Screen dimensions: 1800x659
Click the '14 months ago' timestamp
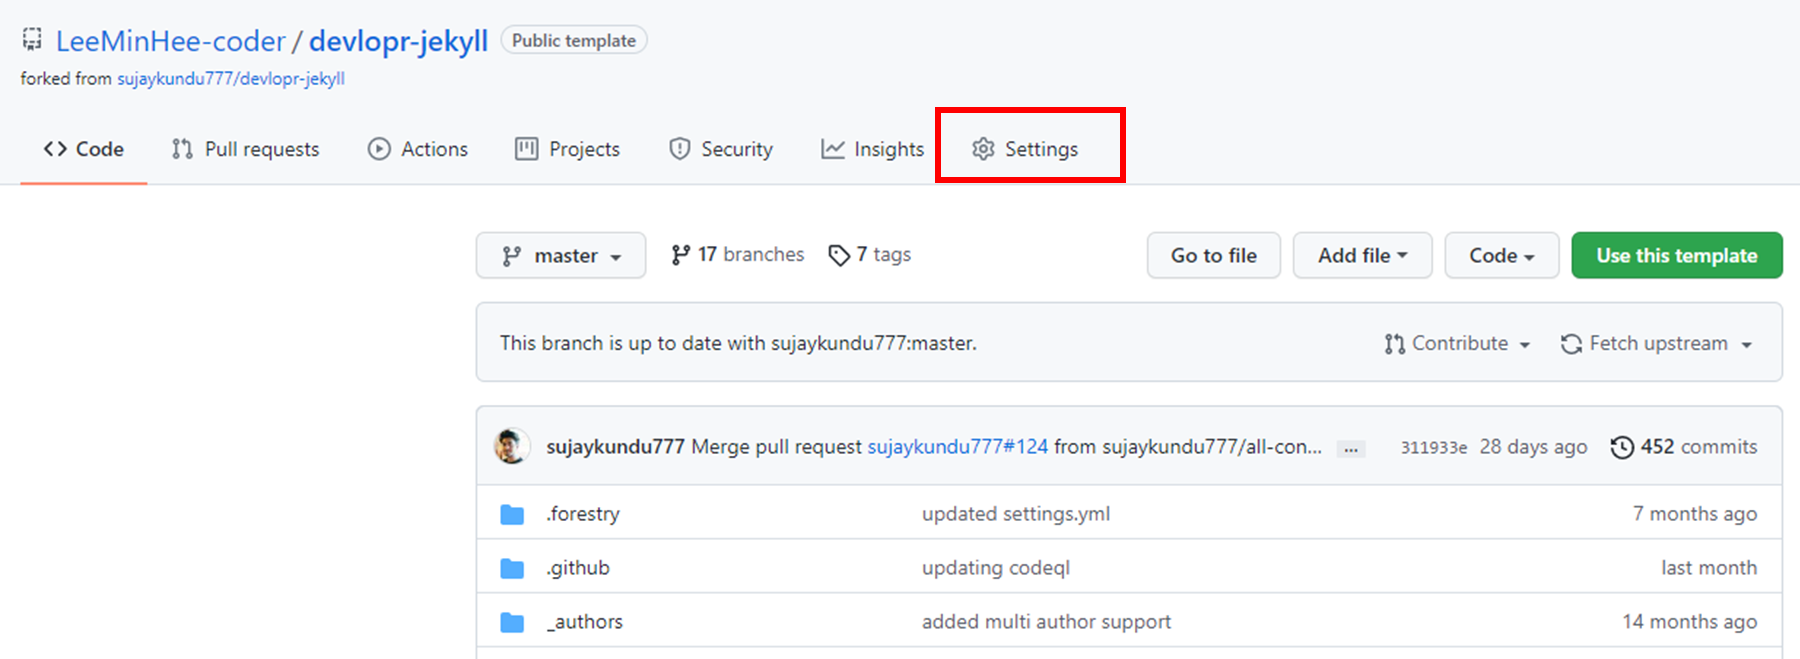coord(1690,622)
